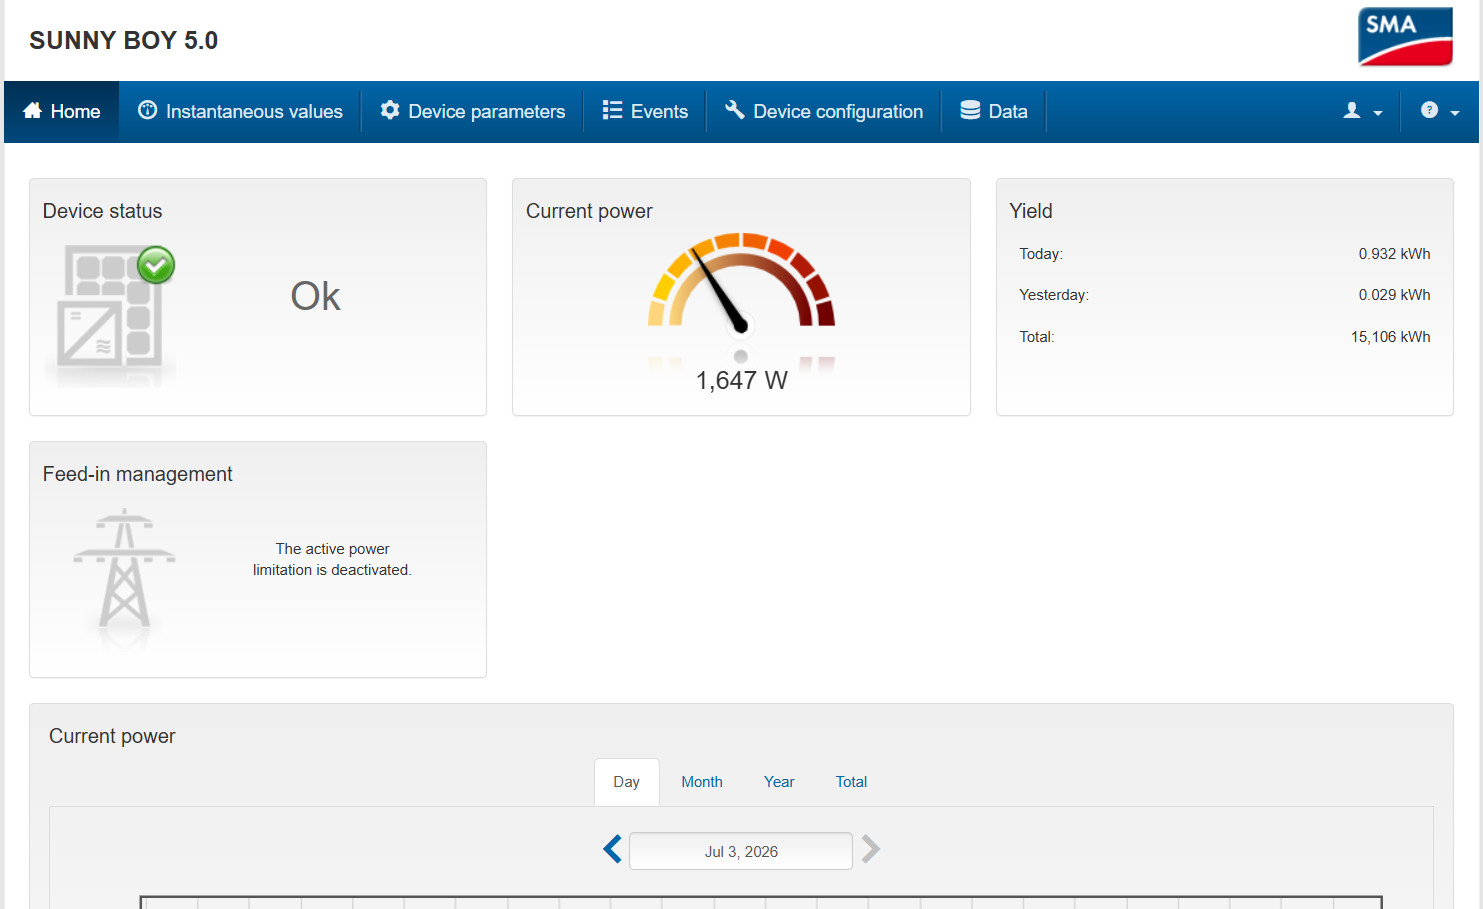Open Device parameters menu
The height and width of the screenshot is (909, 1483).
click(472, 111)
